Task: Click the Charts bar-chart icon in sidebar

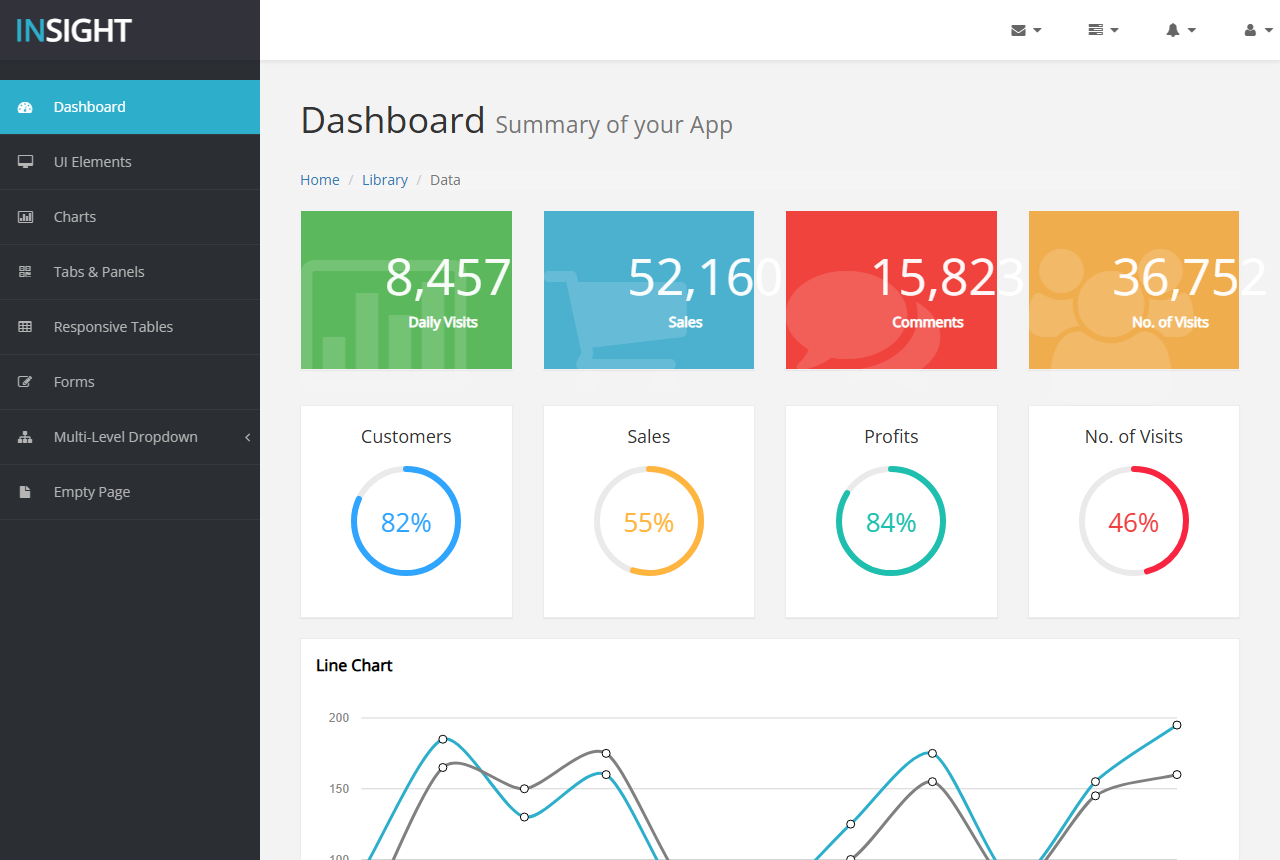Action: tap(26, 217)
